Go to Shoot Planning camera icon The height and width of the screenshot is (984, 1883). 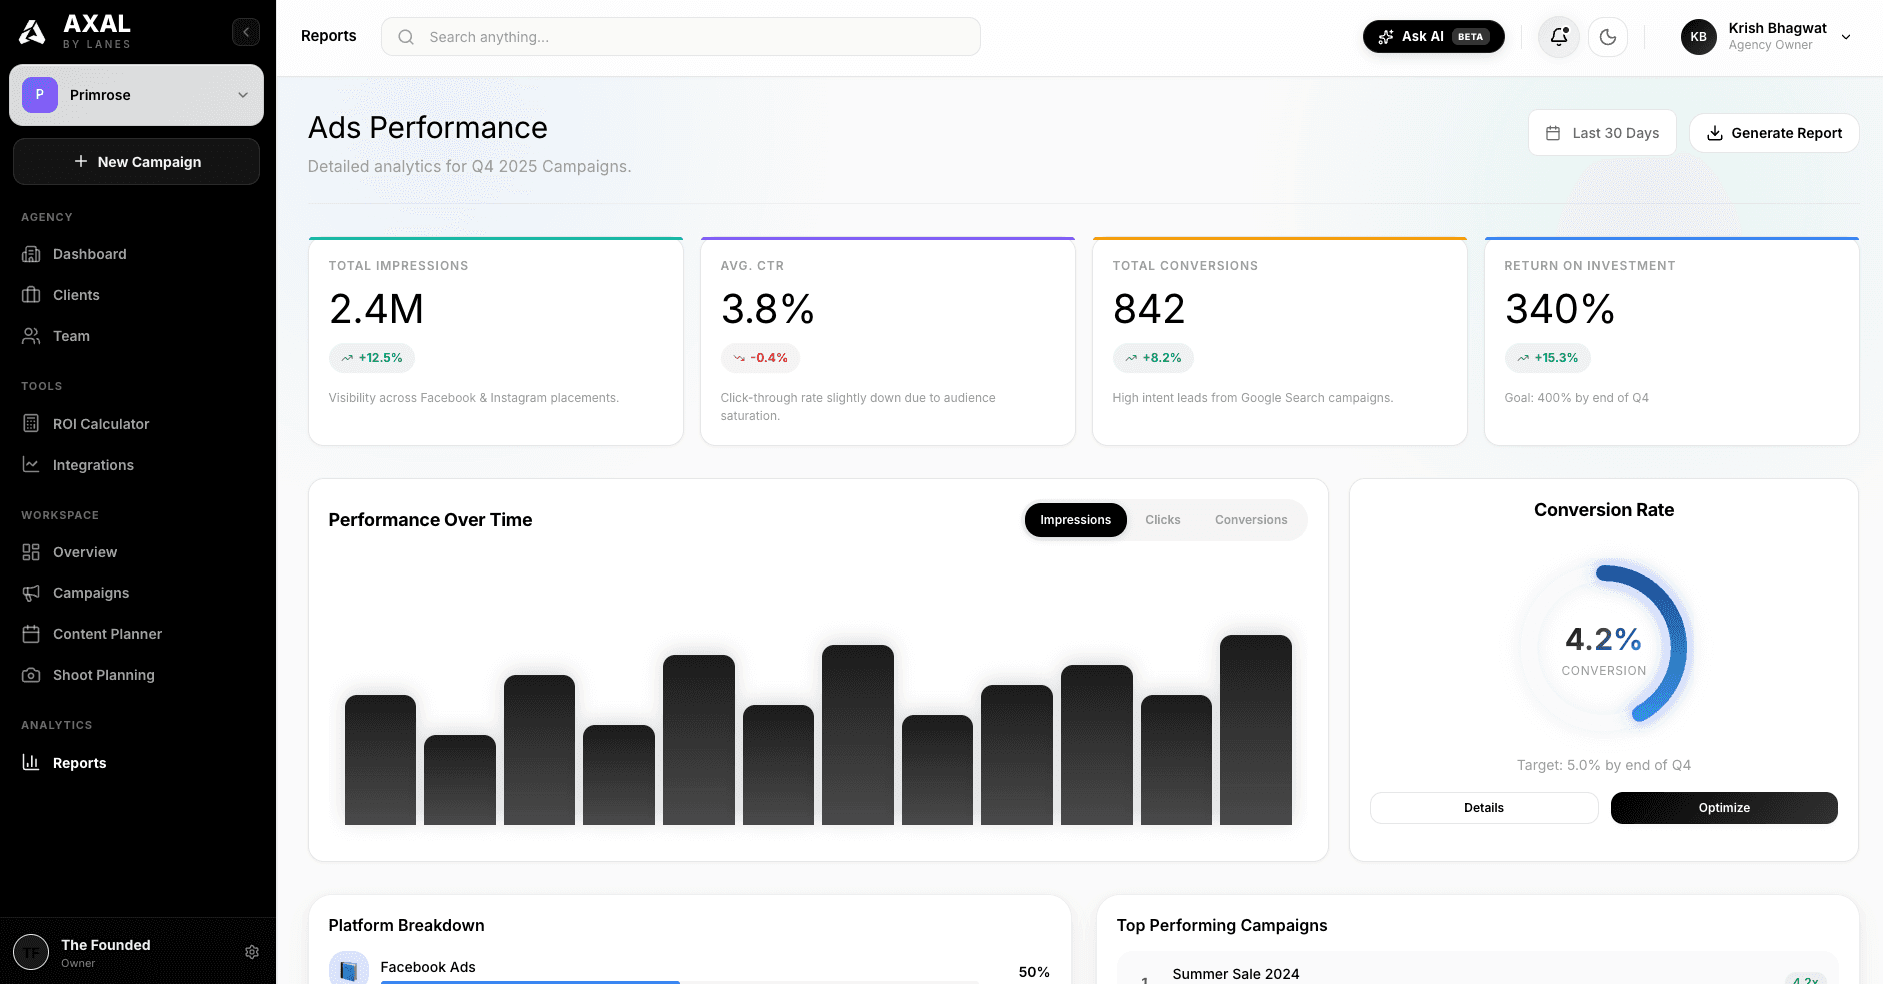[x=31, y=675]
